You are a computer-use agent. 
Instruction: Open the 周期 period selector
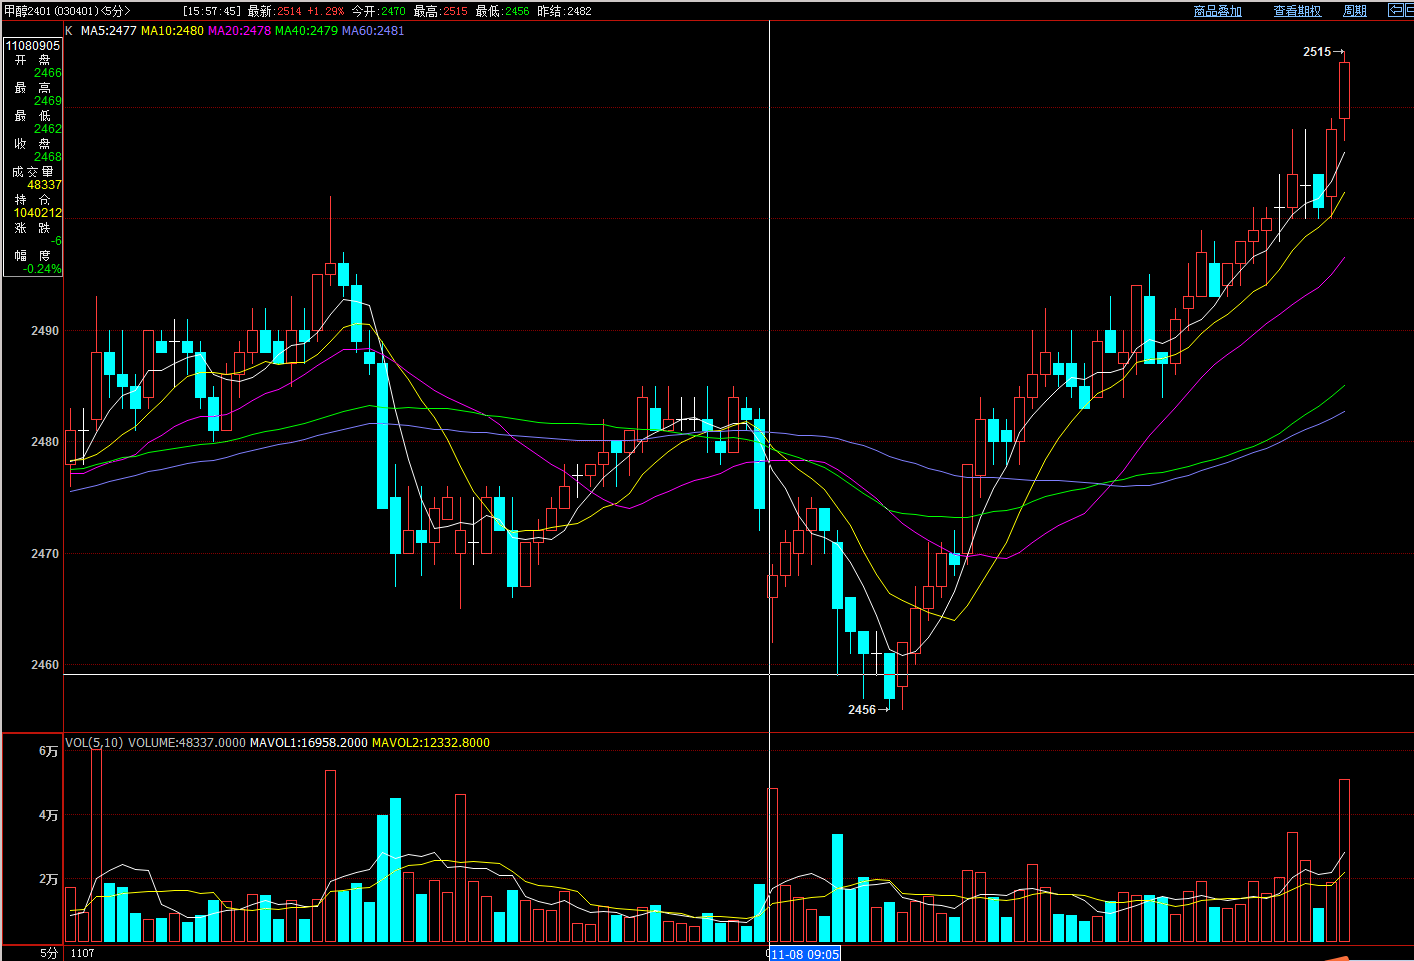click(x=1354, y=11)
